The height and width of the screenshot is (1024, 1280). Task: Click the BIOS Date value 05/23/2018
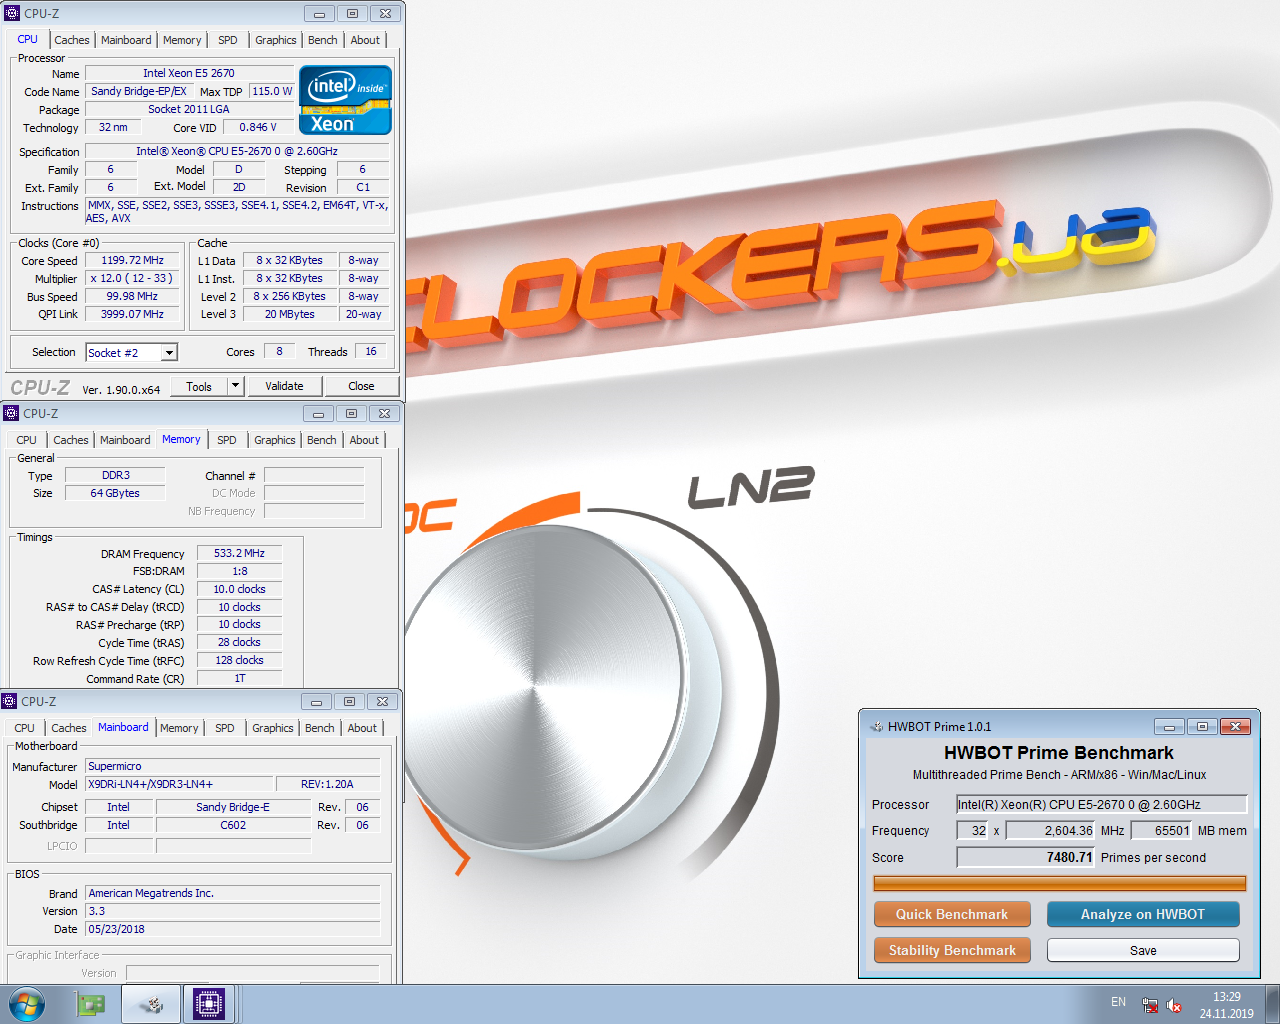232,929
